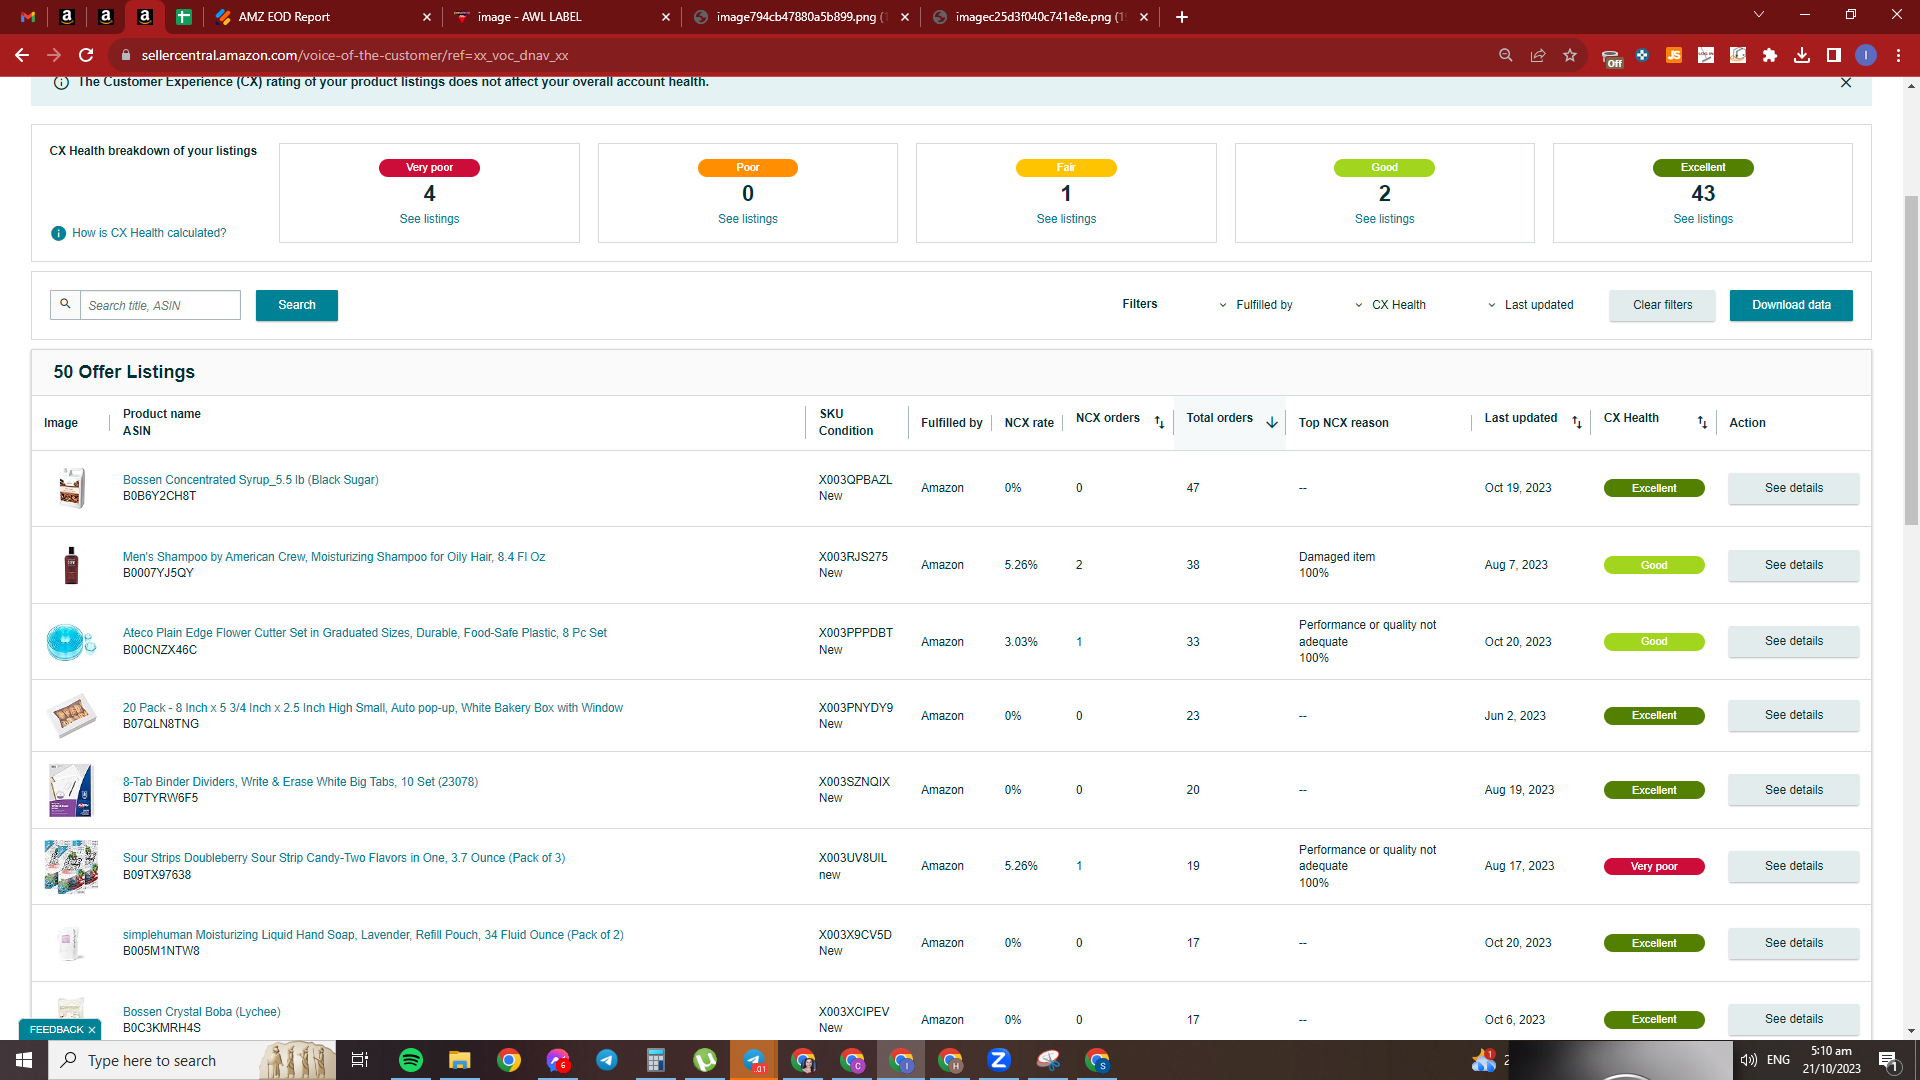Image resolution: width=1920 pixels, height=1080 pixels.
Task: Open the Chrome extensions puzzle icon
Action: point(1770,55)
